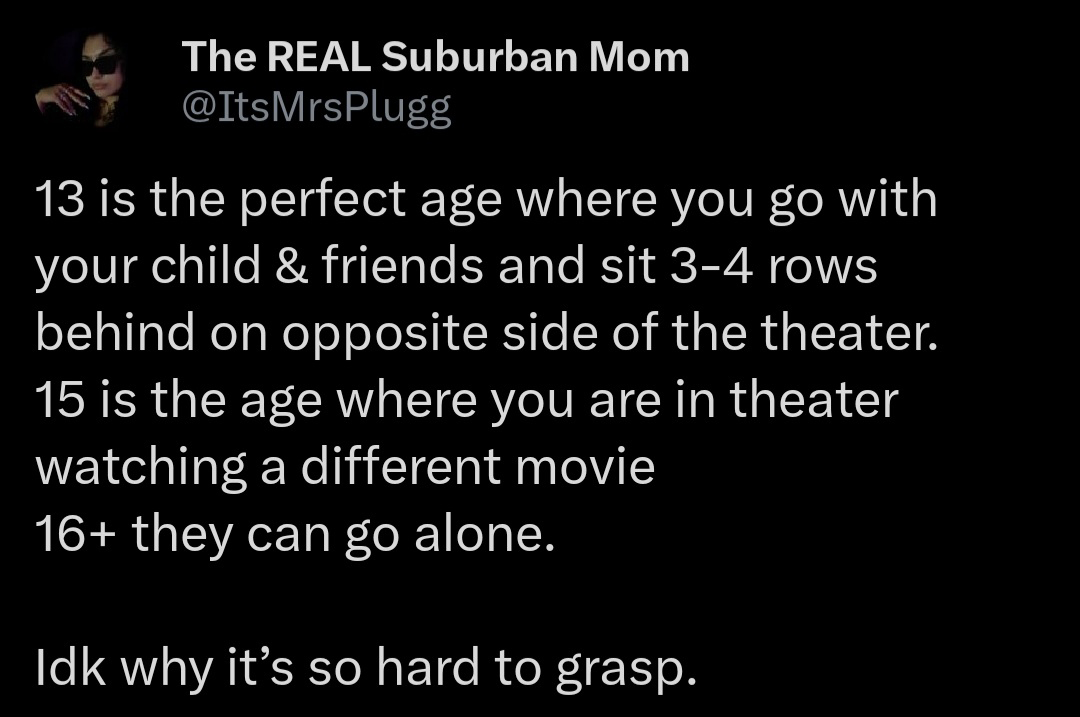This screenshot has width=1080, height=717.
Task: Click the line "your child & friends and sit 3-4 rows"
Action: (456, 267)
